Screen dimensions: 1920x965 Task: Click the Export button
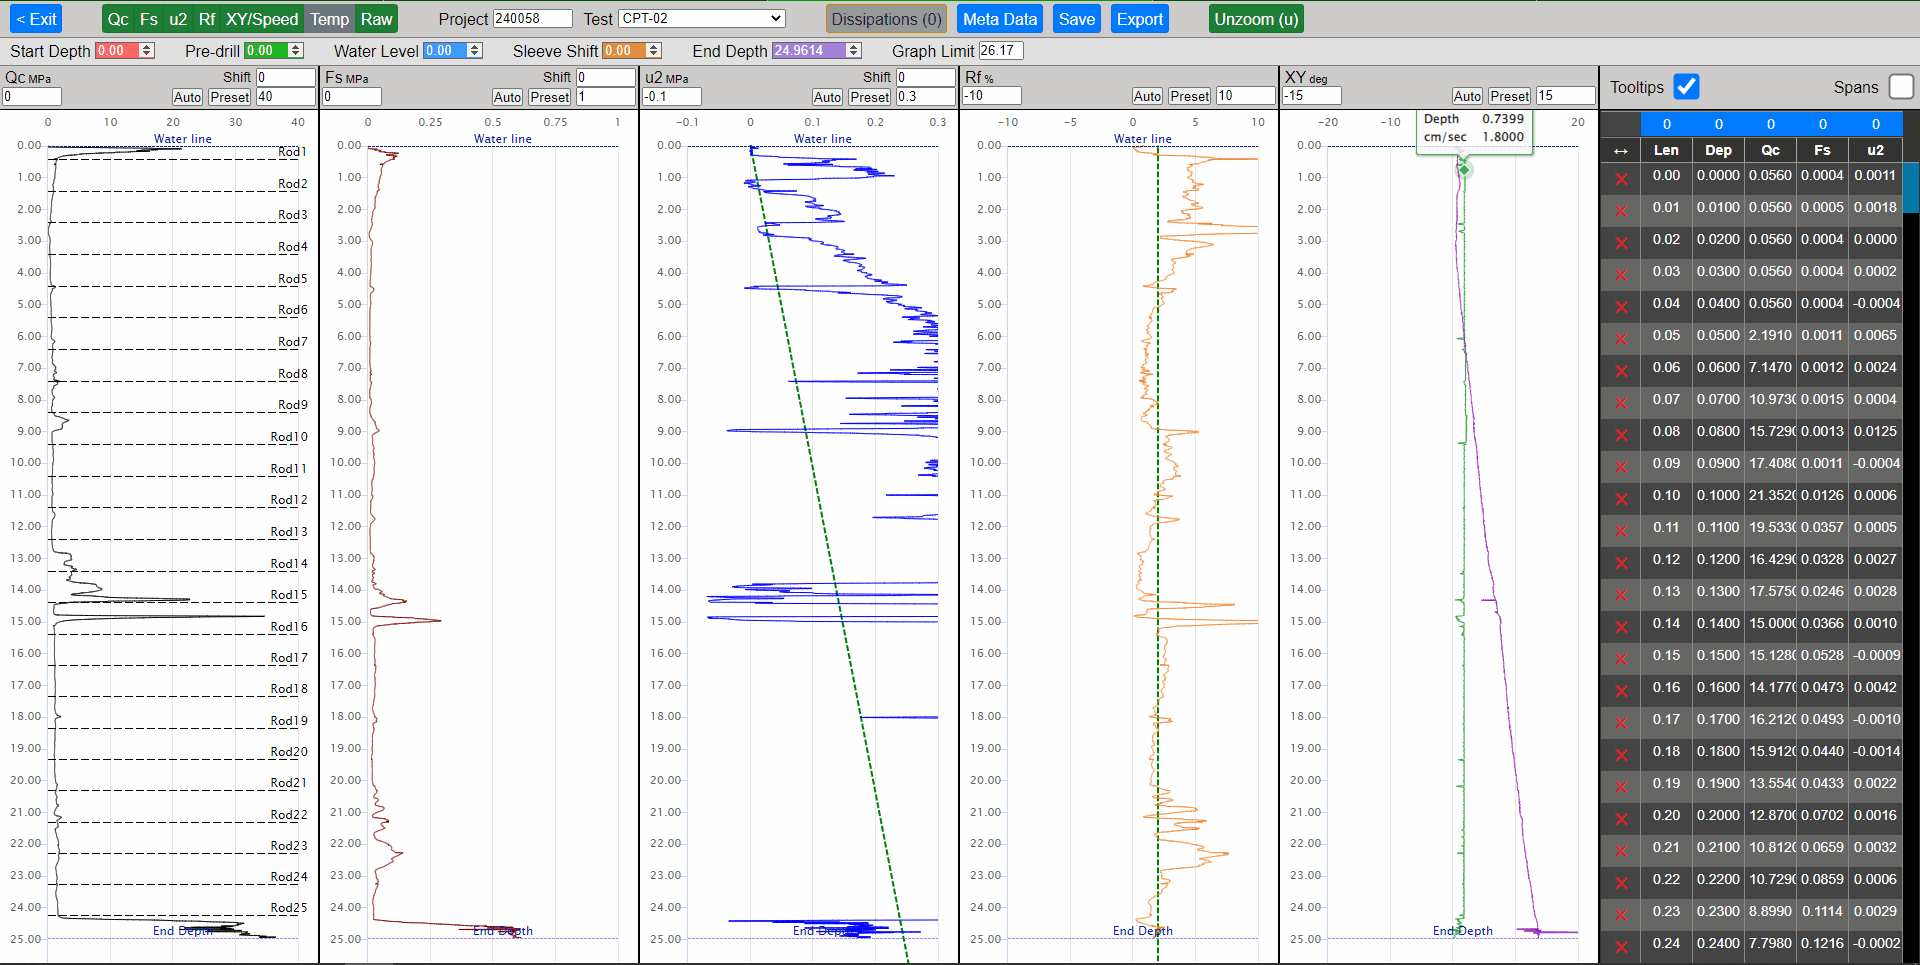click(1139, 19)
